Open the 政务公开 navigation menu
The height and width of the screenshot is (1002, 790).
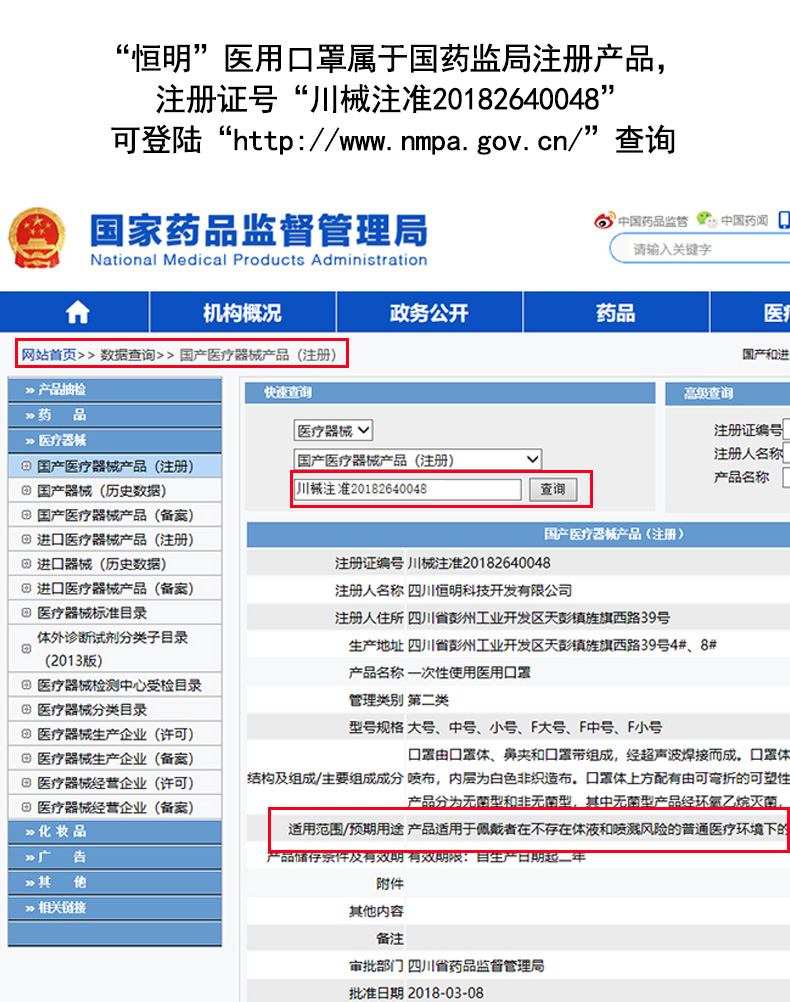(429, 312)
